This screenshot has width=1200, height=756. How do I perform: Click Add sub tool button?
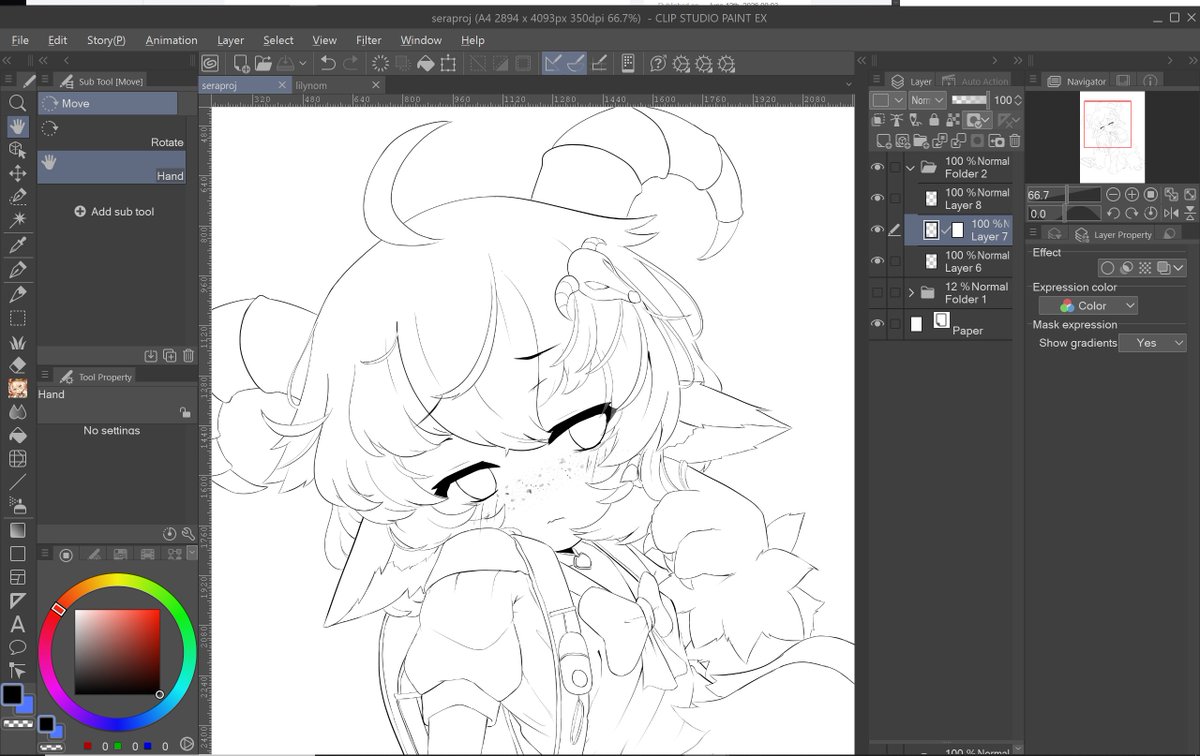(114, 212)
